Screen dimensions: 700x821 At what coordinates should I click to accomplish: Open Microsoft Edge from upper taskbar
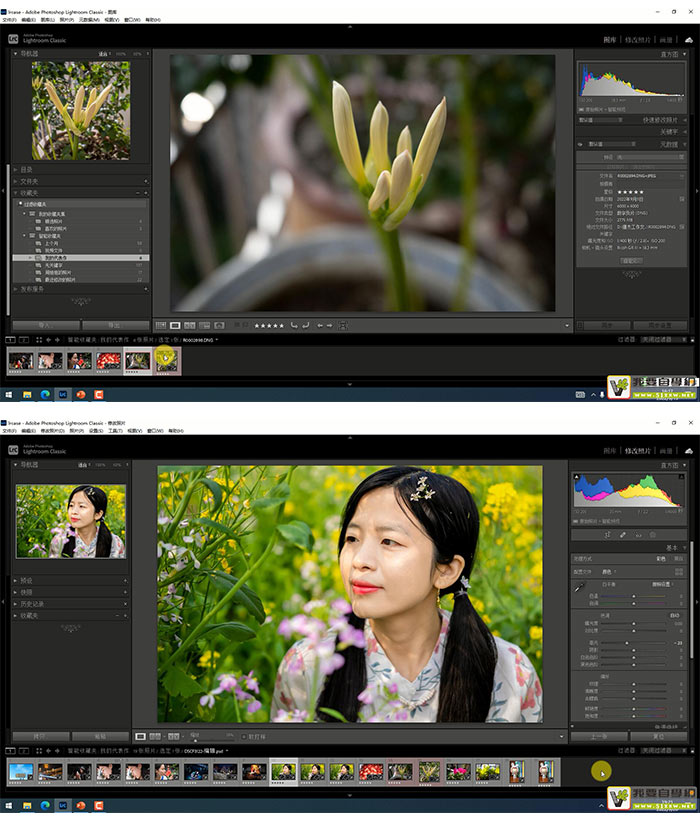[45, 395]
